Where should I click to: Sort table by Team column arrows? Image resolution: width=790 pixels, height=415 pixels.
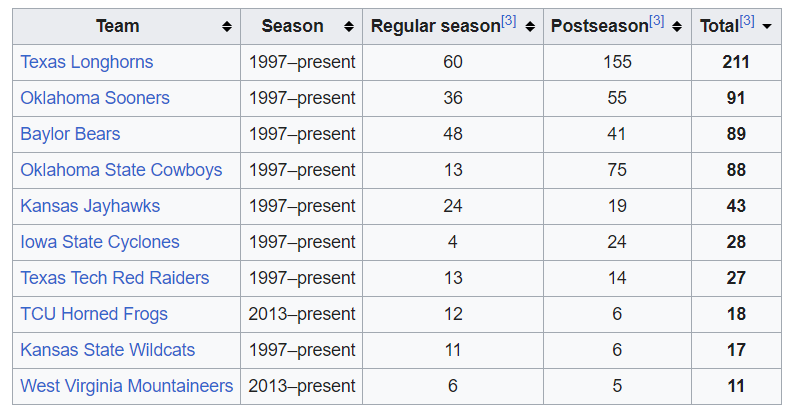coord(228,27)
